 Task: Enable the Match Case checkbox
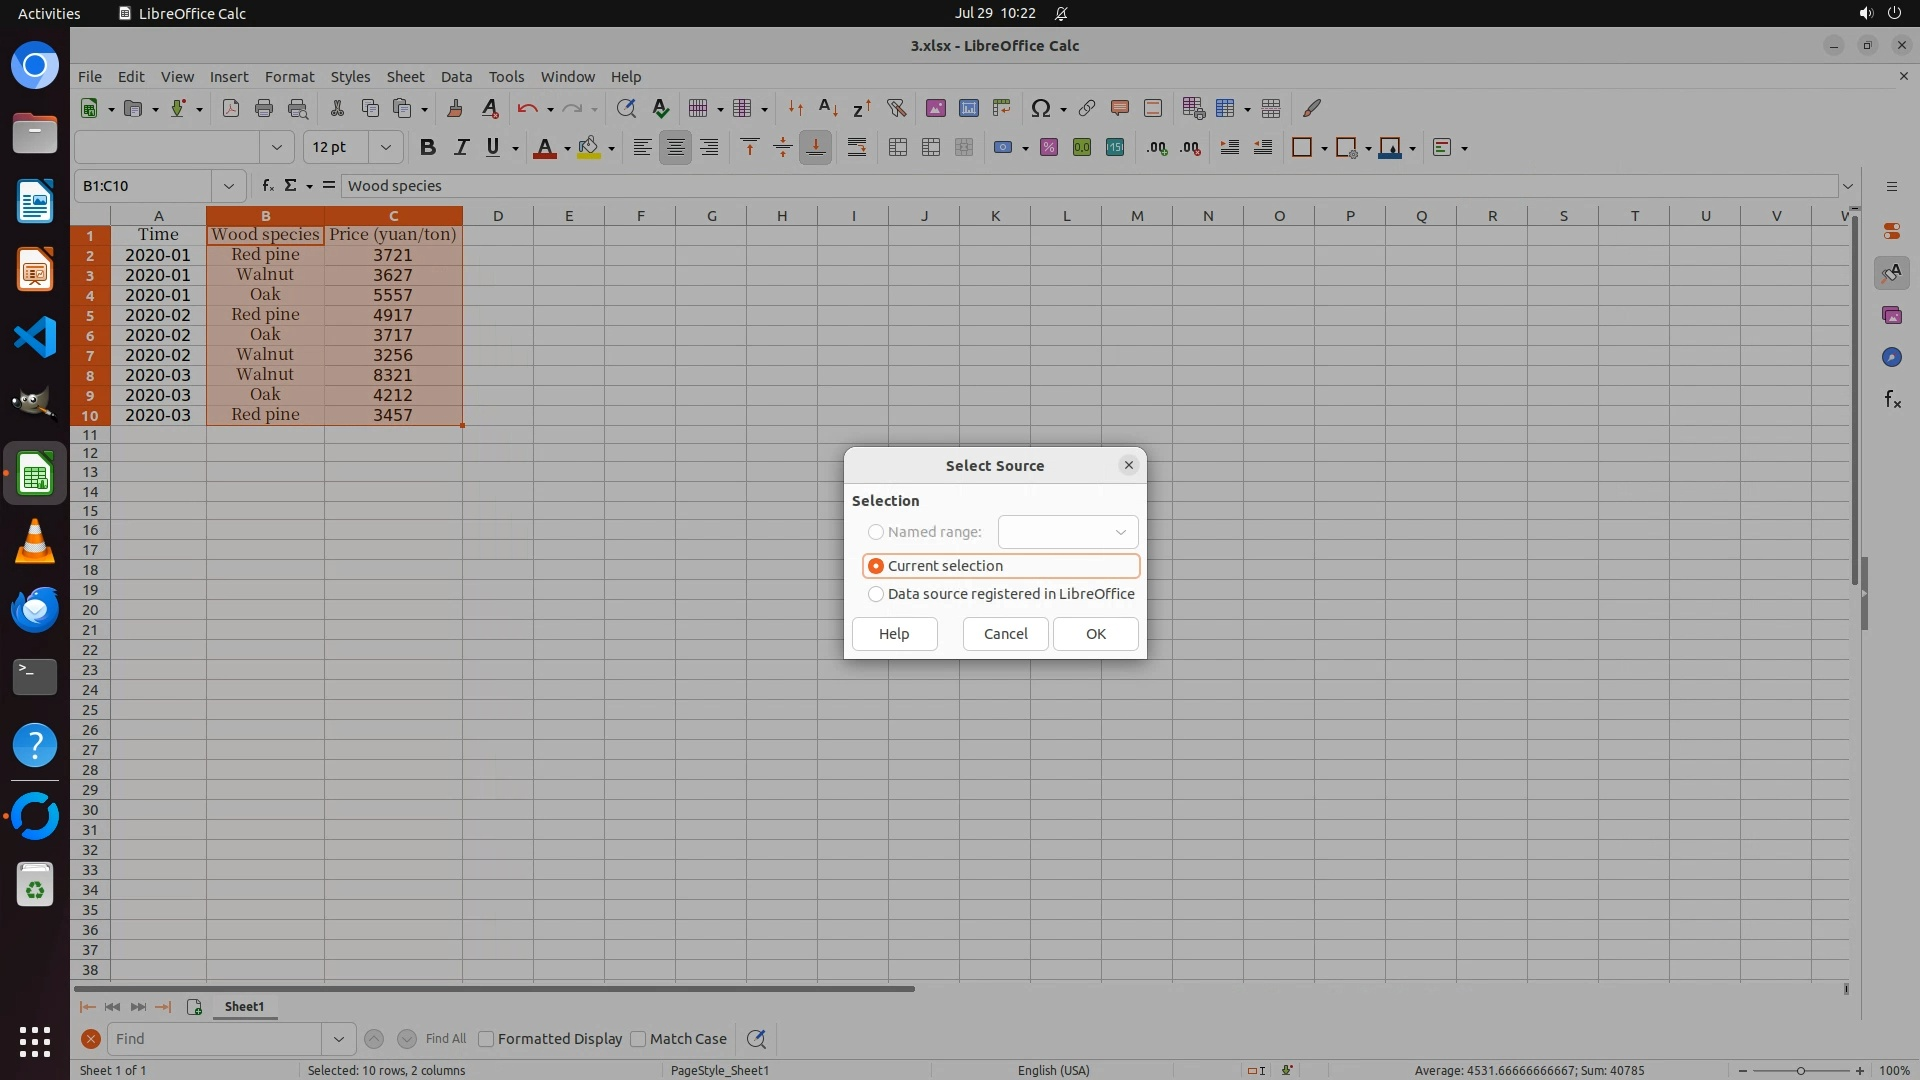coord(639,1039)
